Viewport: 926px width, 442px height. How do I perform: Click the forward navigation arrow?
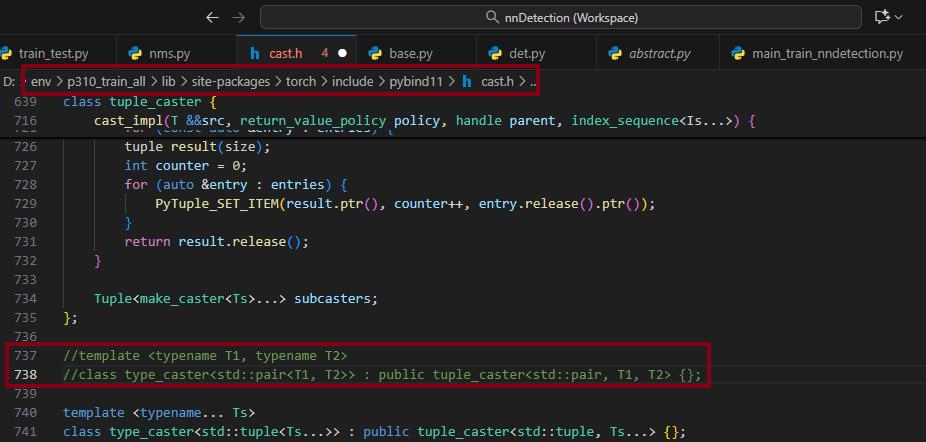pyautogui.click(x=238, y=17)
